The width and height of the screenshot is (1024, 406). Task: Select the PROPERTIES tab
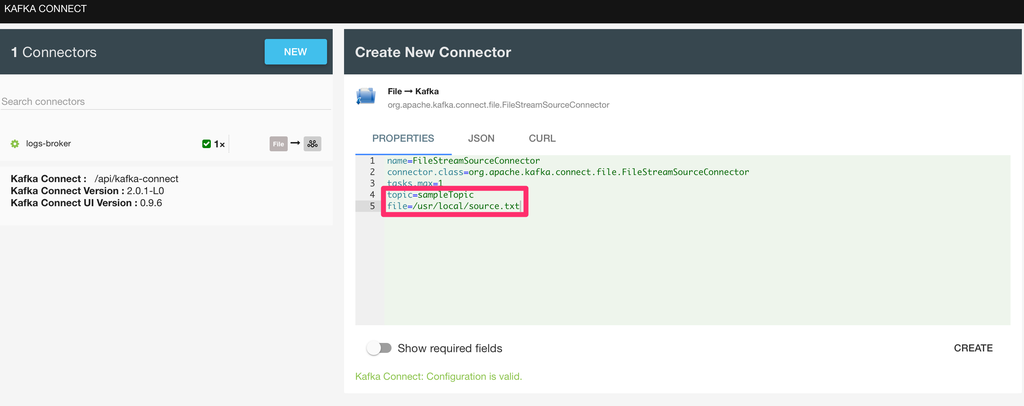pyautogui.click(x=403, y=138)
